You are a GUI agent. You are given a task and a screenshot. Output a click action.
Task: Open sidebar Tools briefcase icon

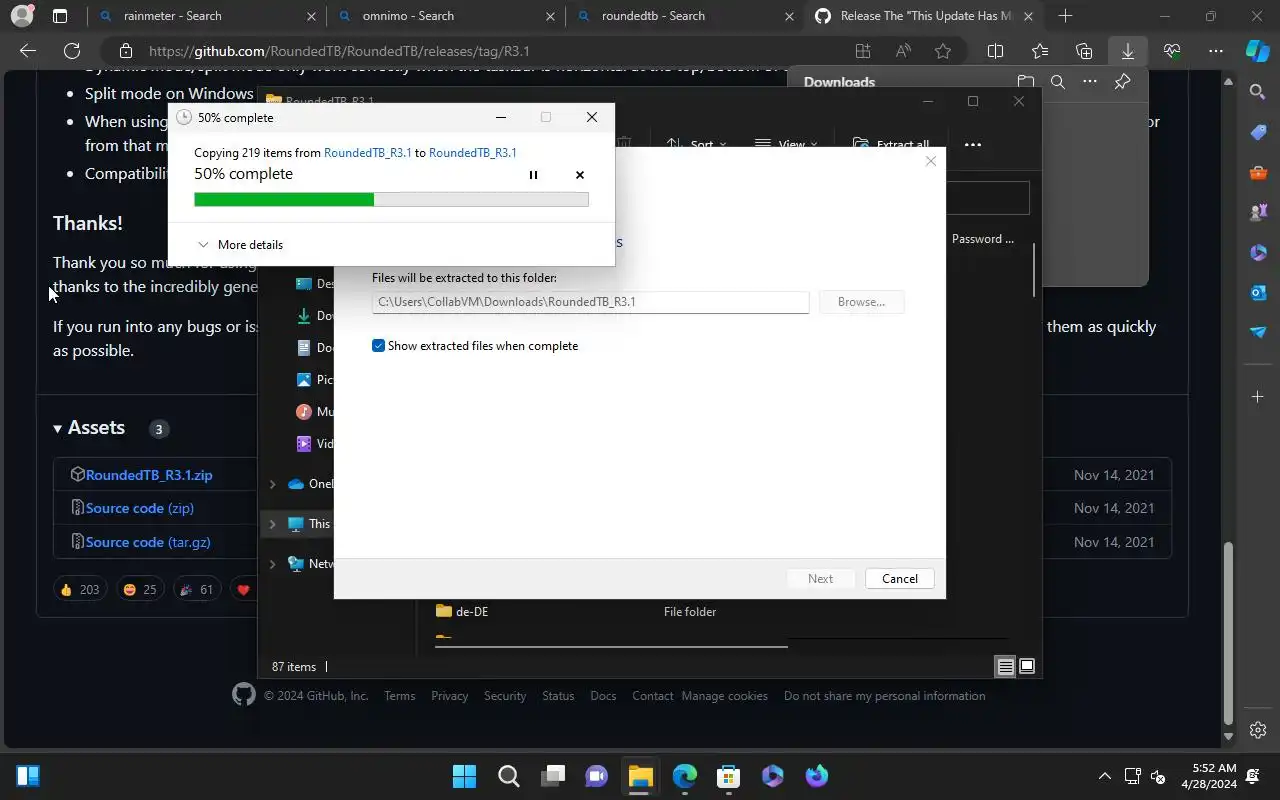[x=1258, y=172]
